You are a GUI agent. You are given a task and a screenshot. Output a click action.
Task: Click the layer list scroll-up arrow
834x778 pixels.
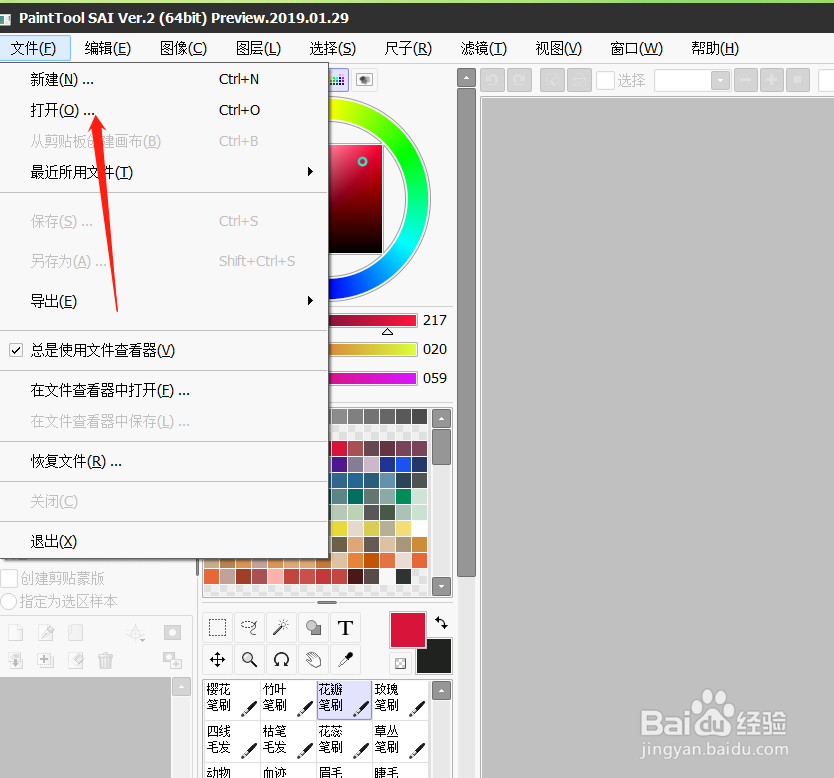(181, 687)
